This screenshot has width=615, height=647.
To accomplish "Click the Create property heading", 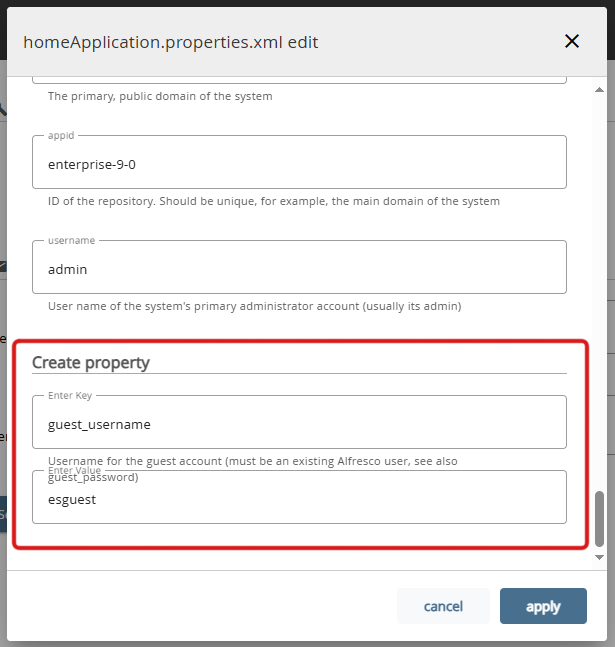I will point(91,362).
